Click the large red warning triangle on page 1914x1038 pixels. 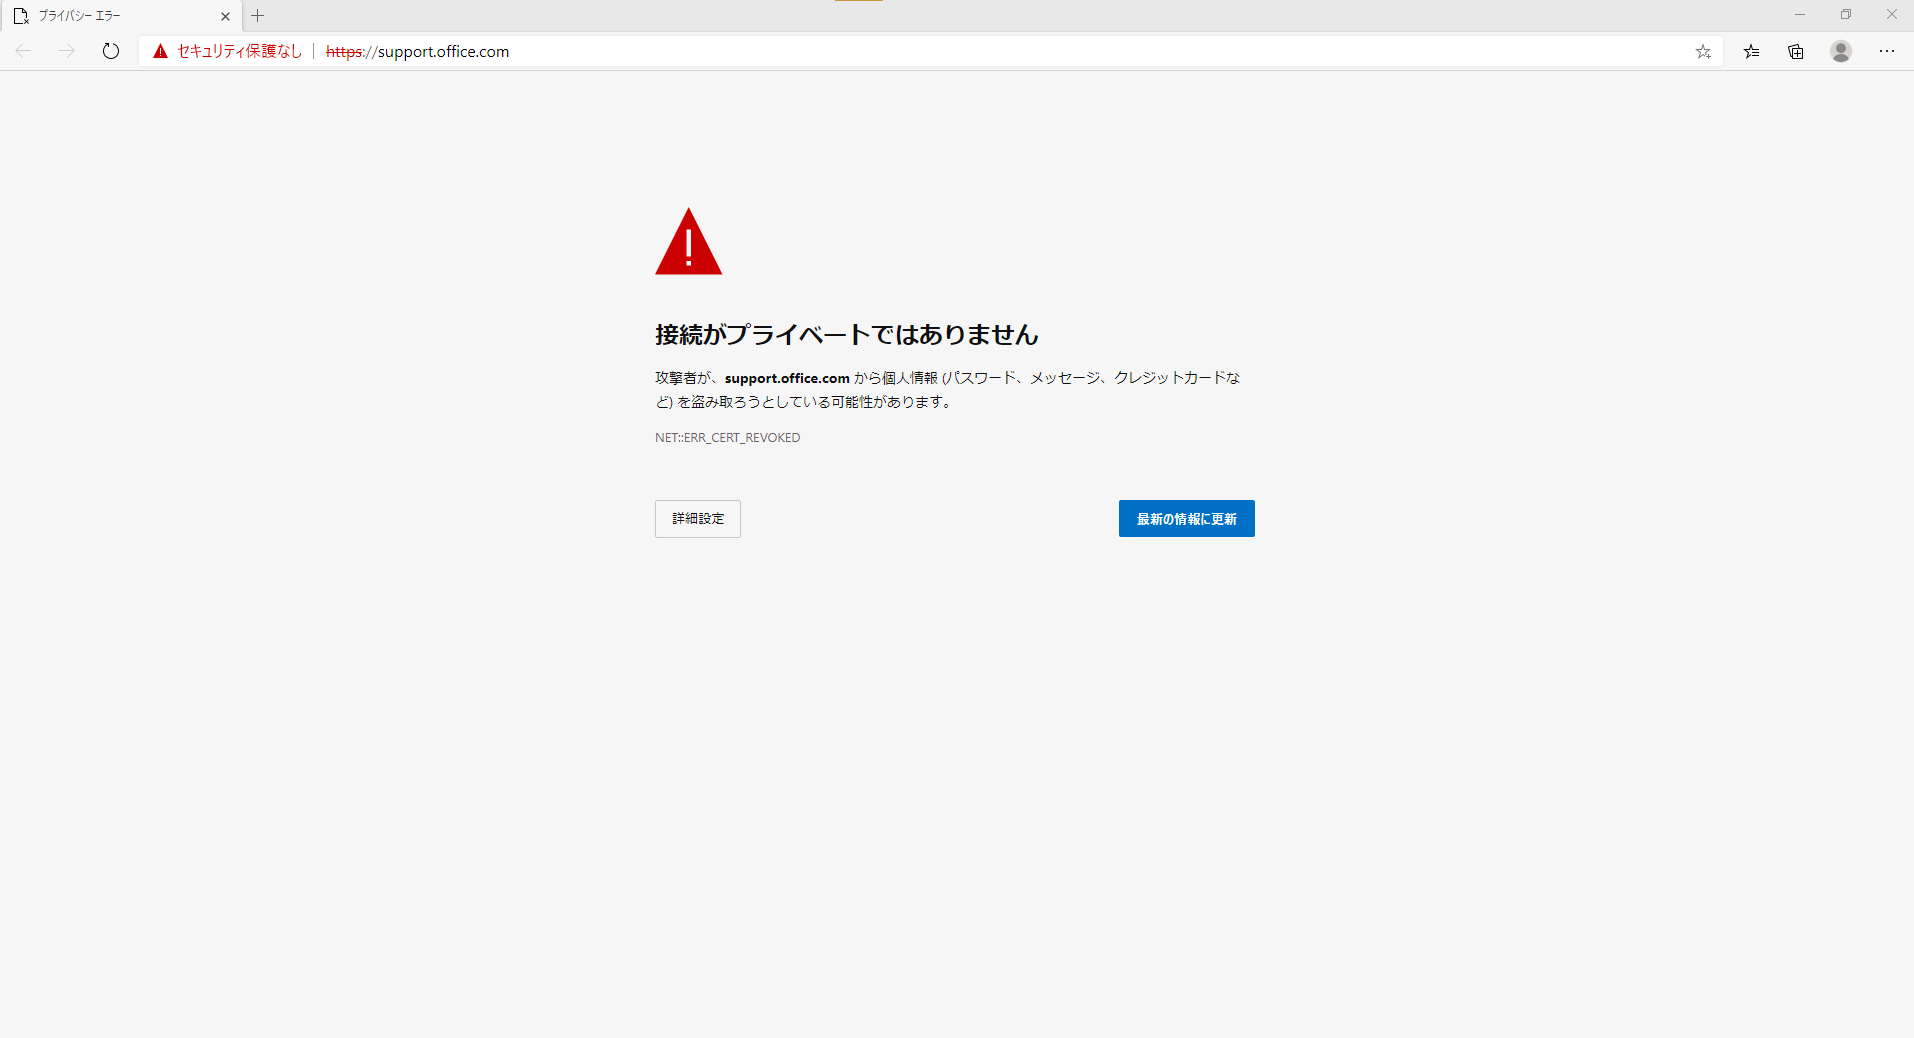point(688,242)
